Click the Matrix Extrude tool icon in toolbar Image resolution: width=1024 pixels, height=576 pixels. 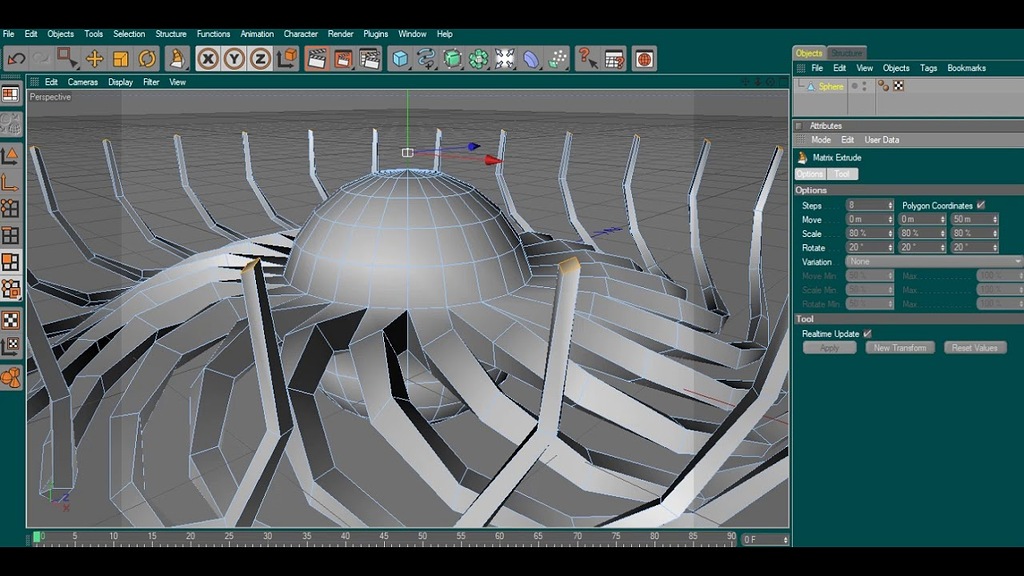(177, 59)
